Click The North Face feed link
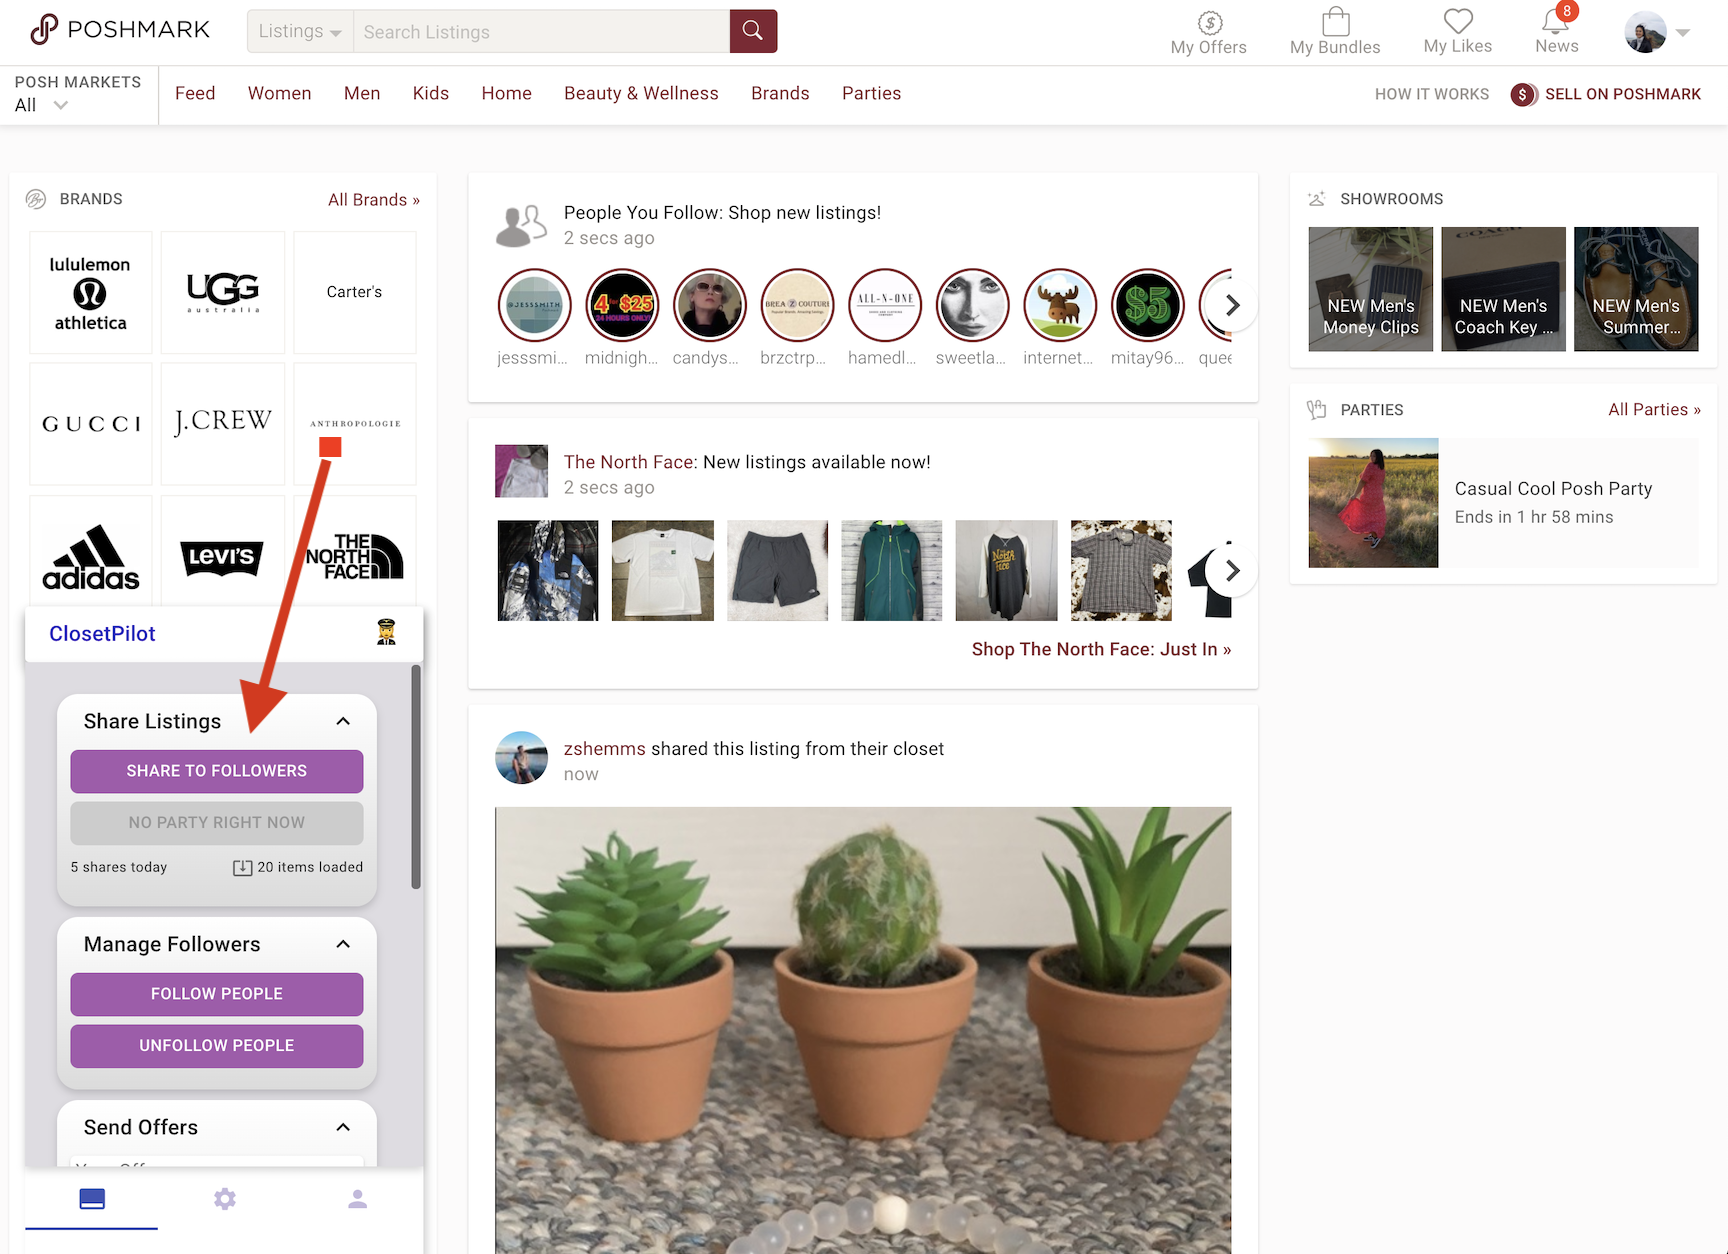The width and height of the screenshot is (1728, 1254). 630,462
